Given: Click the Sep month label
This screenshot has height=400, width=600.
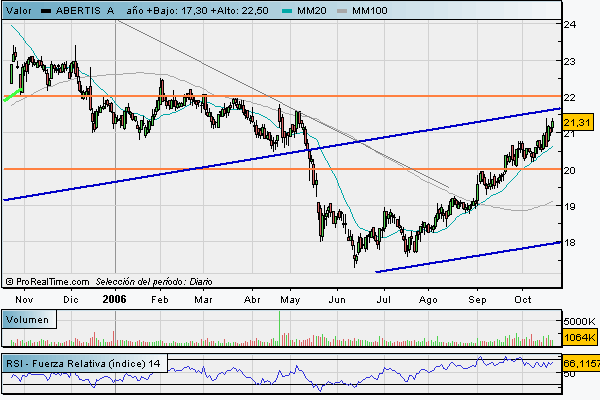Looking at the screenshot, I should point(477,300).
